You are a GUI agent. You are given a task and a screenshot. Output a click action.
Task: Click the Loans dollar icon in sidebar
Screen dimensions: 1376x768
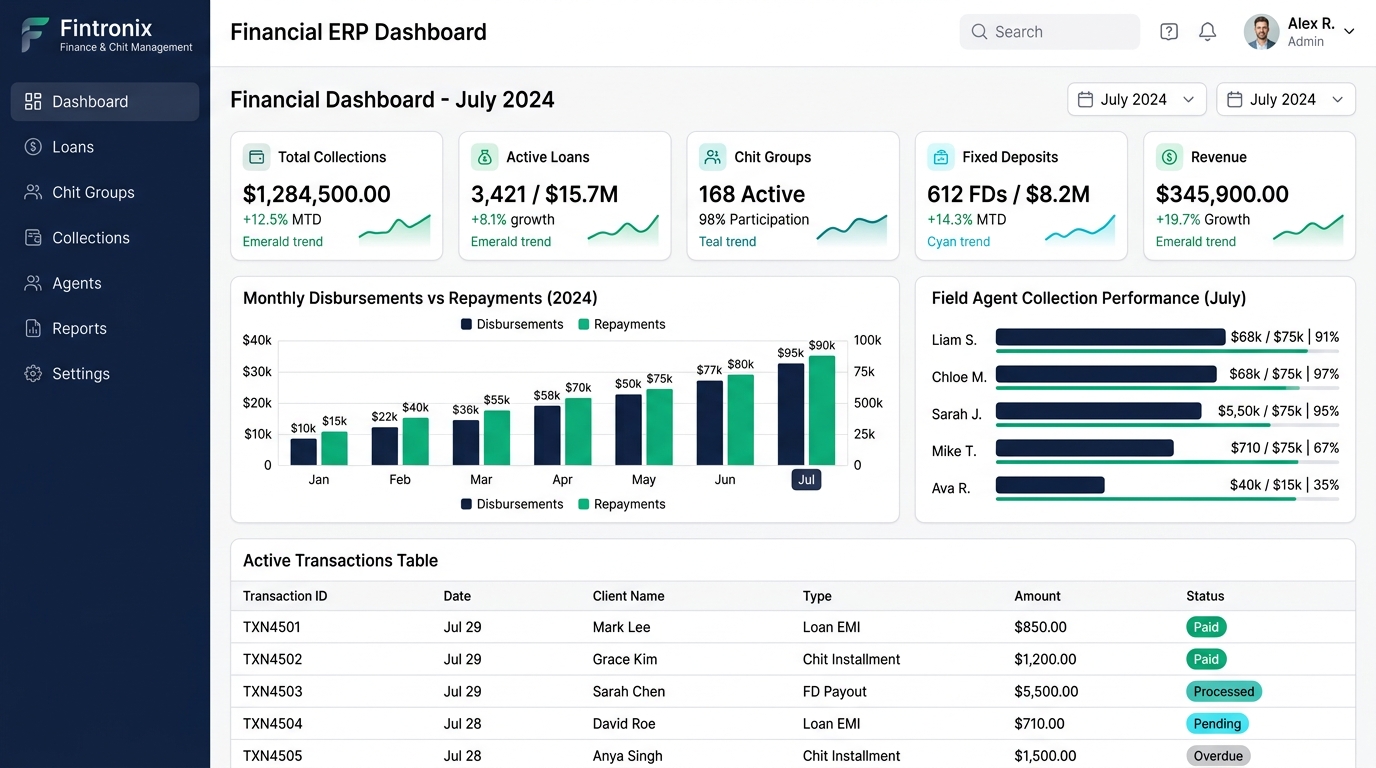(x=33, y=147)
